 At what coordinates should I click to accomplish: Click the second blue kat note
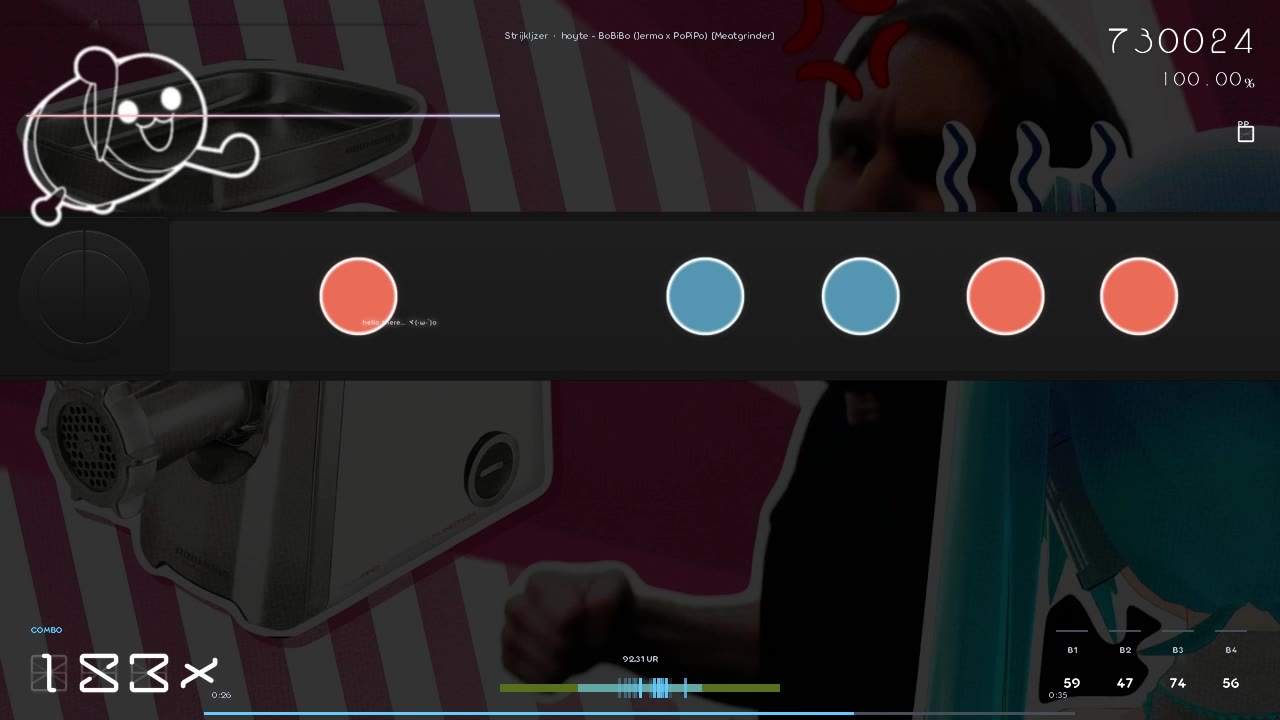tap(860, 296)
